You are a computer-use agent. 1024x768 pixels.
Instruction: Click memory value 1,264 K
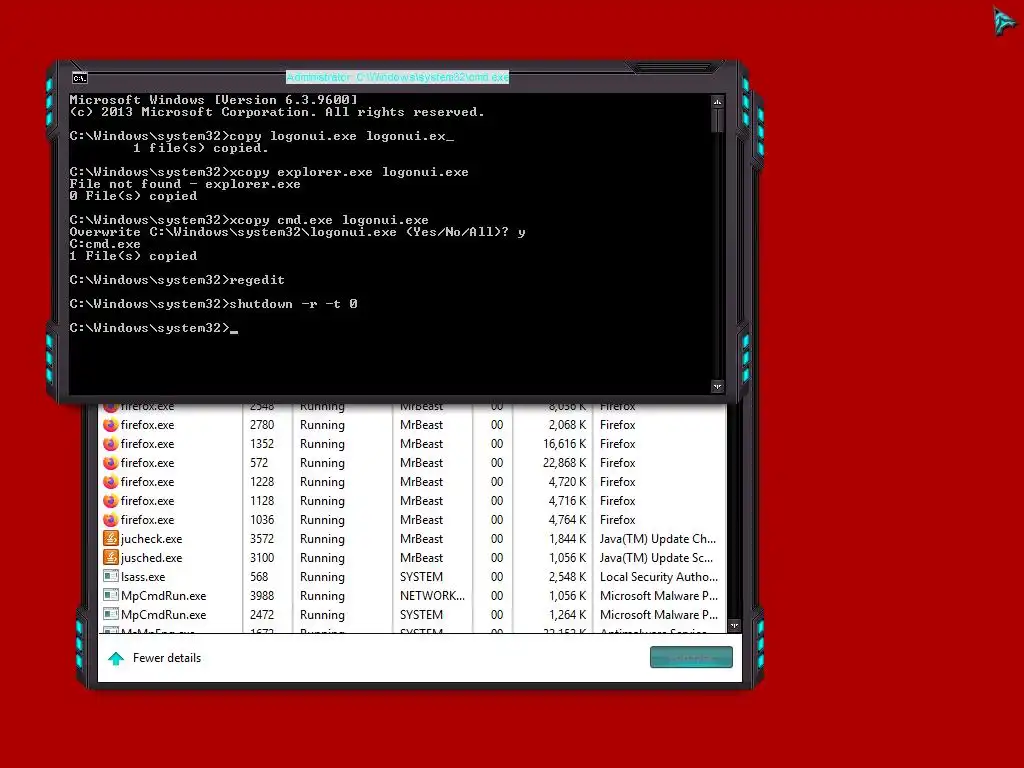[x=568, y=615]
